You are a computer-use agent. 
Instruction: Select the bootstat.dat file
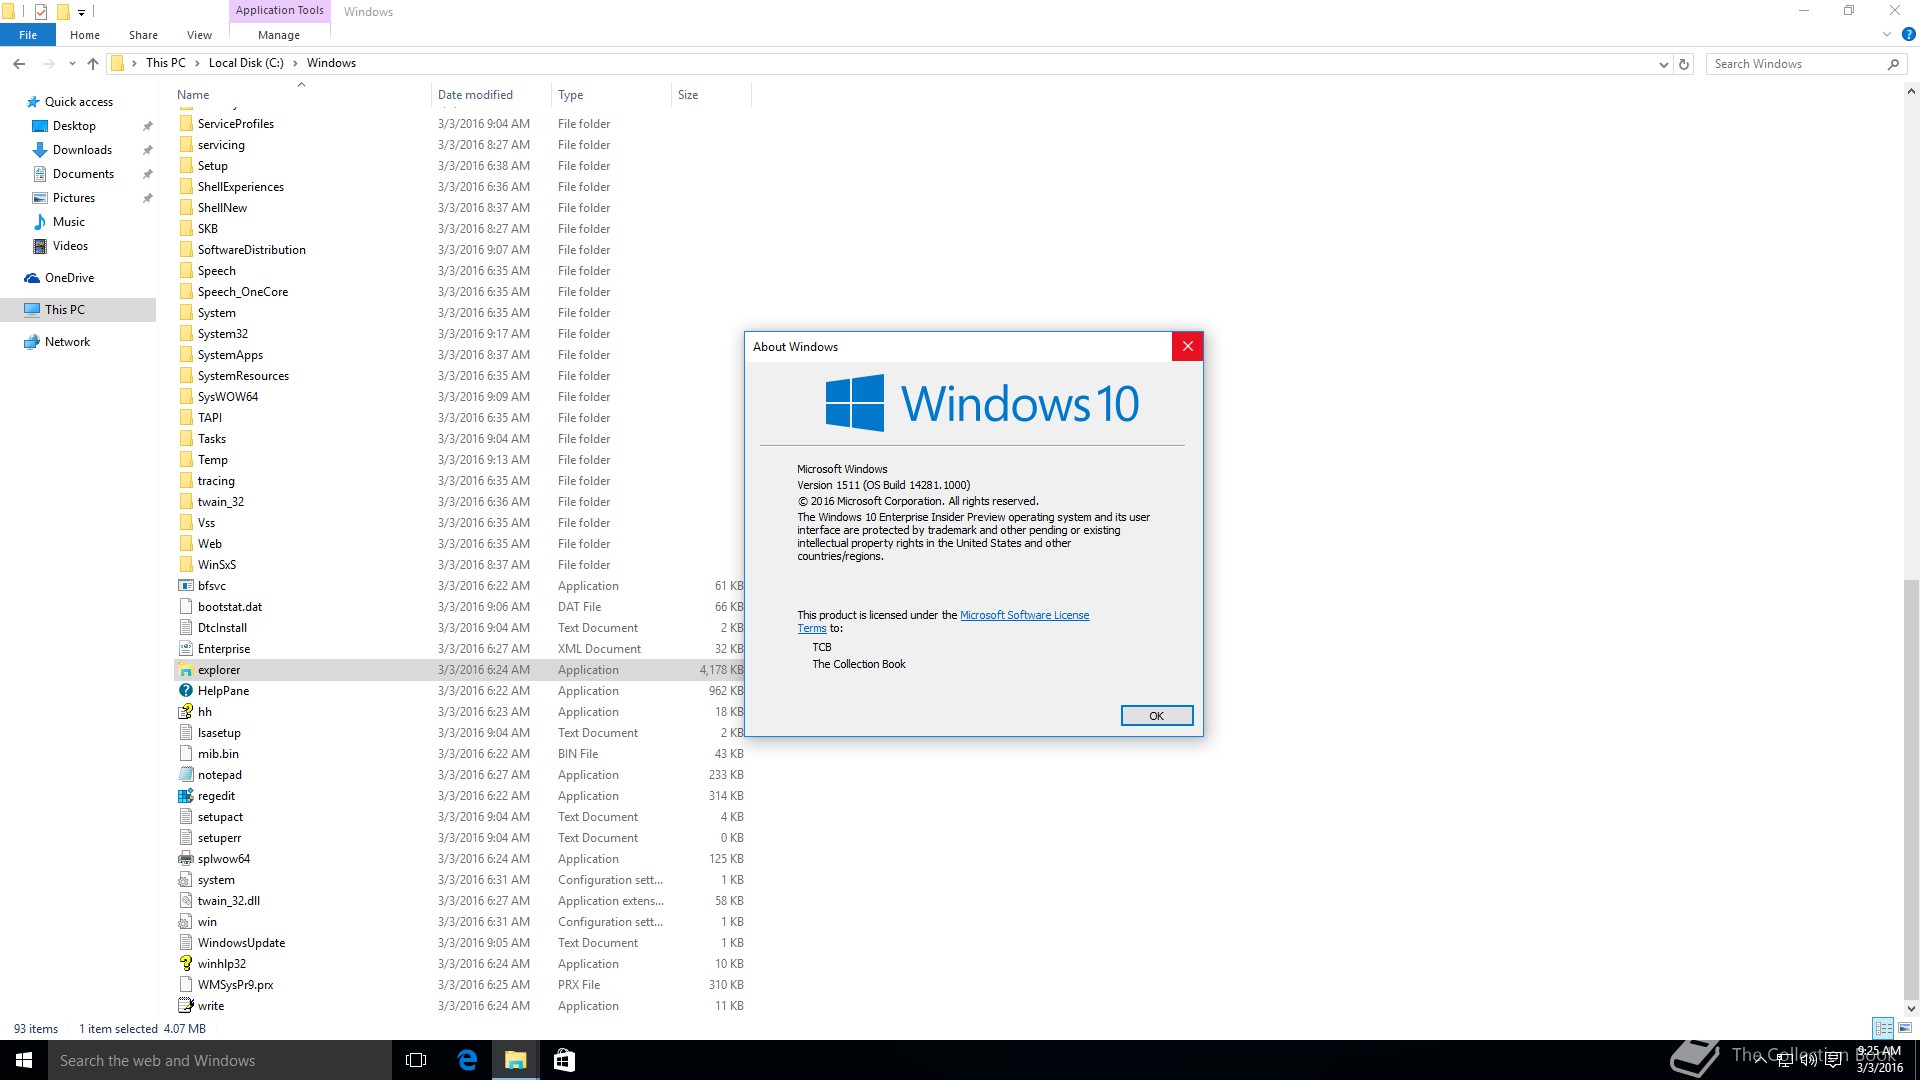click(230, 607)
